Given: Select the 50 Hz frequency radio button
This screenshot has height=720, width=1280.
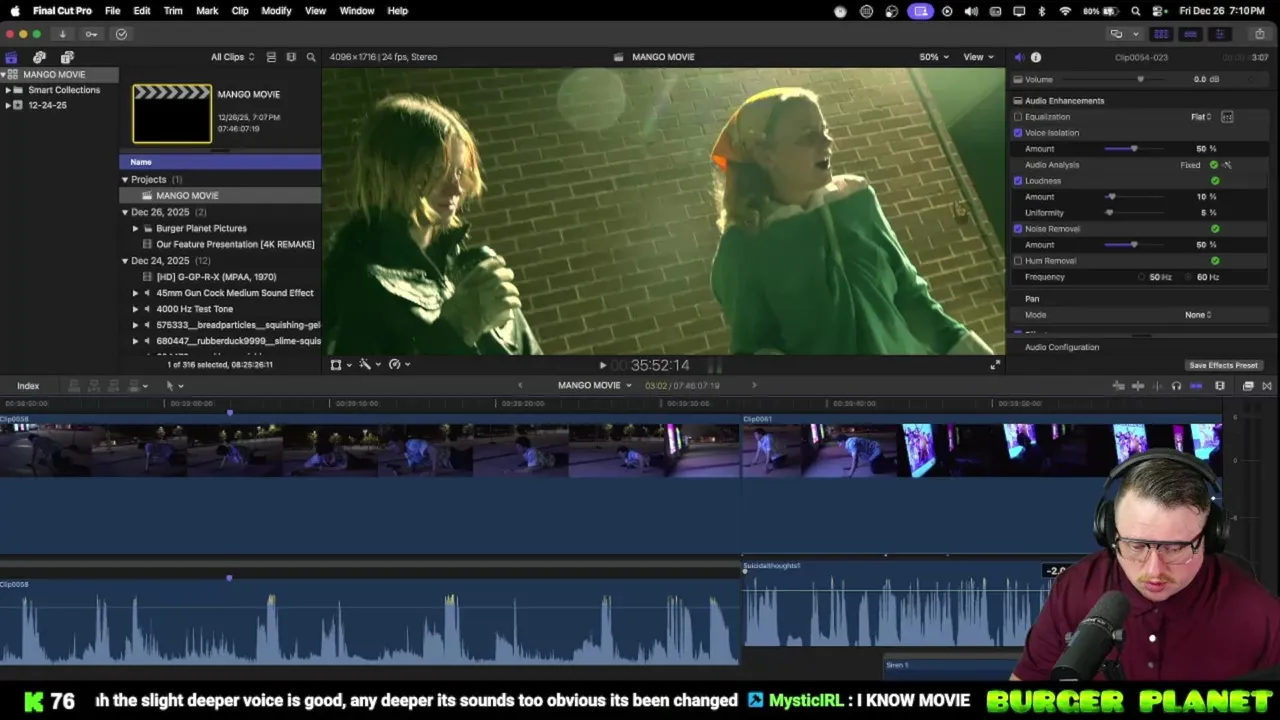Looking at the screenshot, I should (1142, 277).
